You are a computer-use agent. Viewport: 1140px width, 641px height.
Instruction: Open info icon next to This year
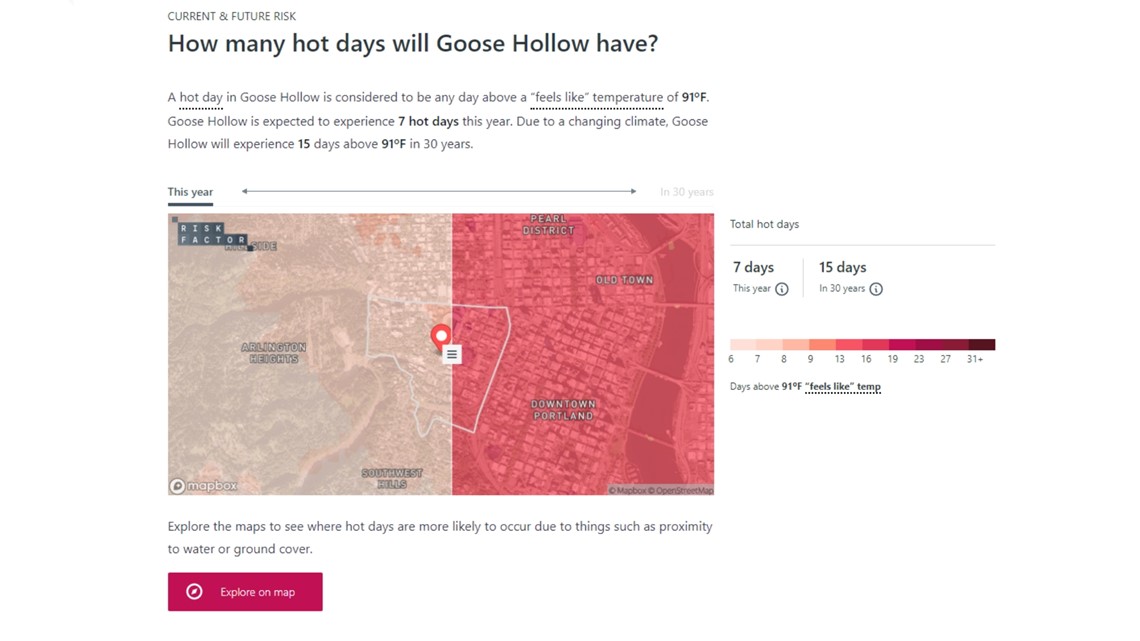tap(782, 289)
